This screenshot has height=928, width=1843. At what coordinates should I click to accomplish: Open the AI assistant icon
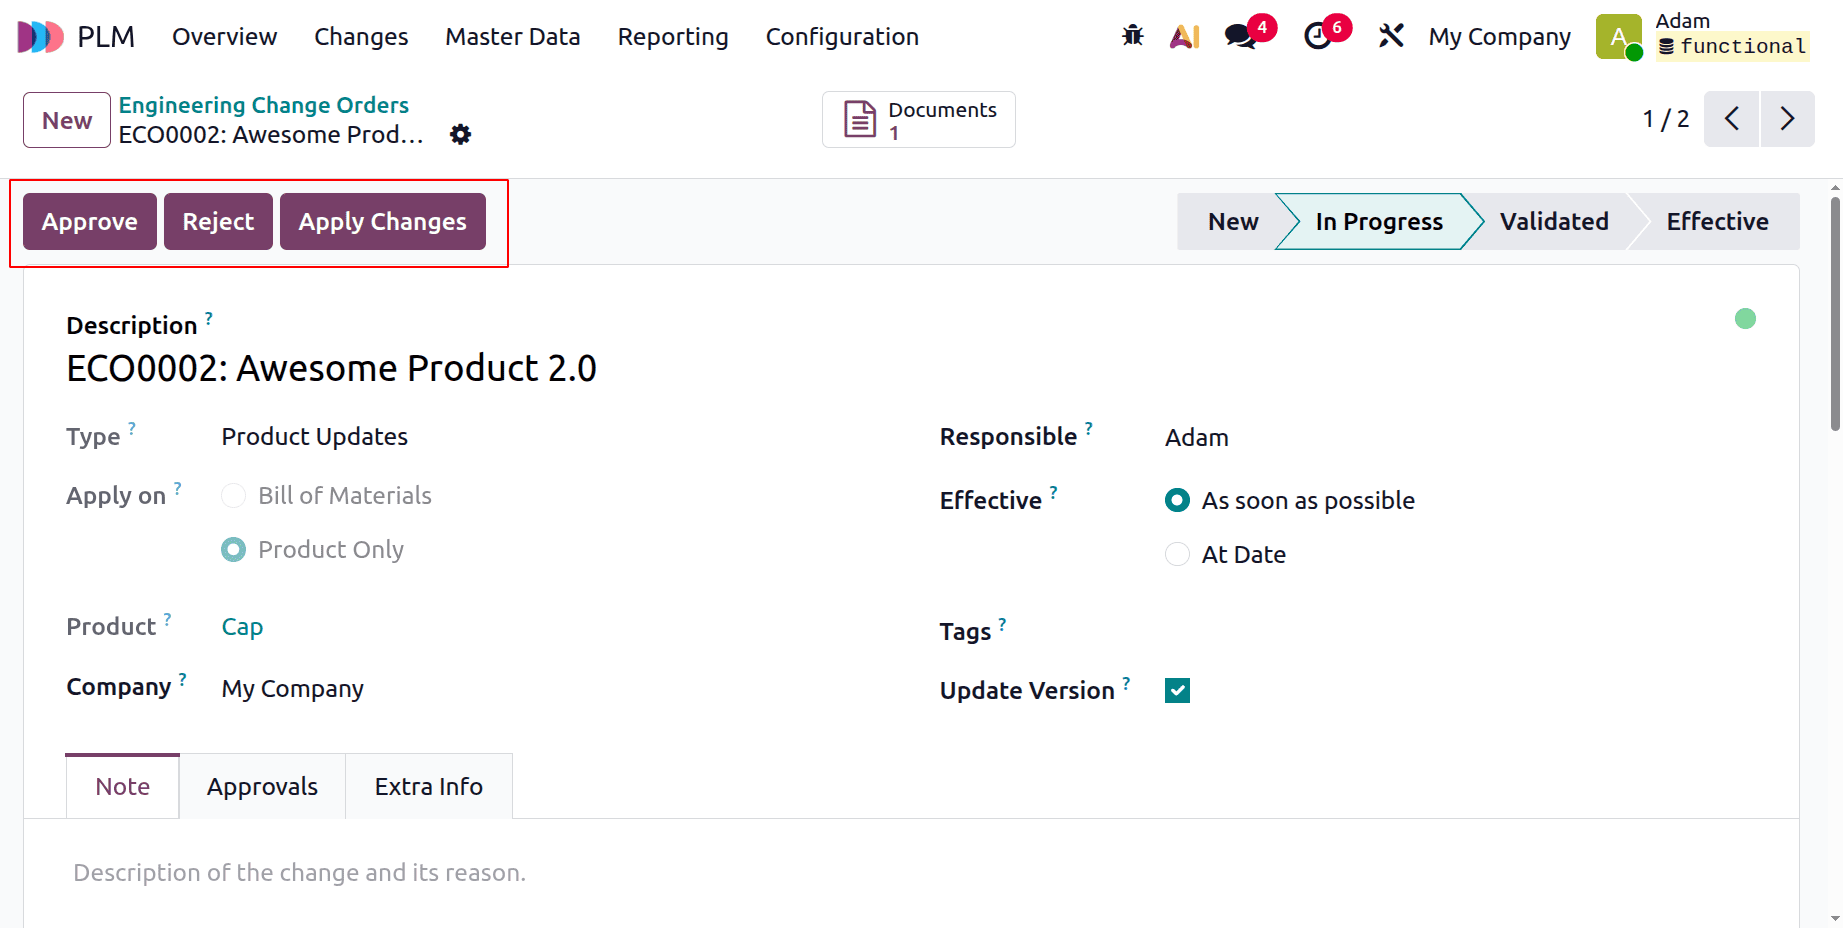(1184, 37)
